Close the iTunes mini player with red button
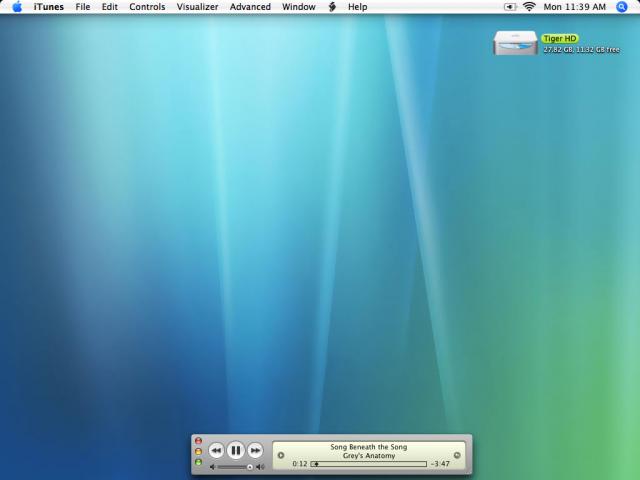Viewport: 640px width, 480px height. [x=198, y=441]
